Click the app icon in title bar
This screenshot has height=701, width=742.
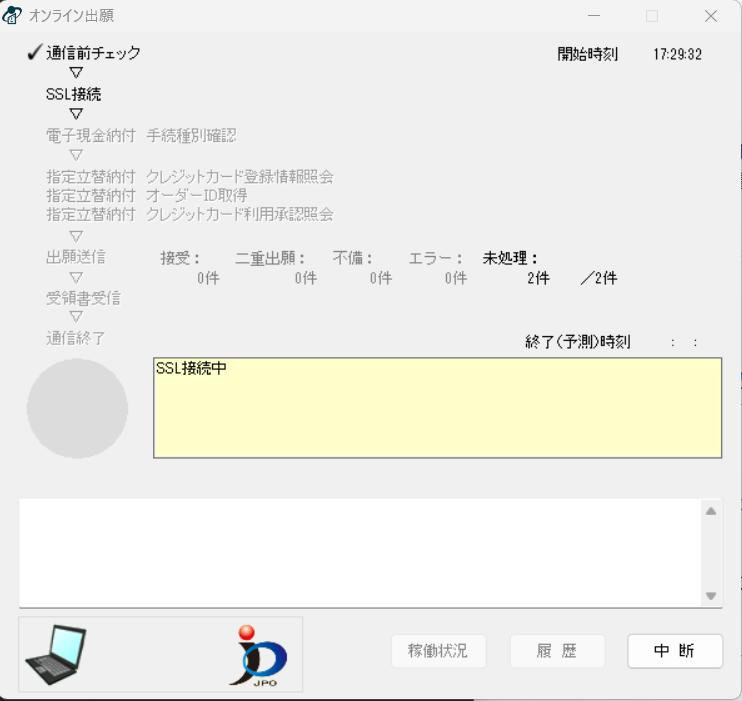[13, 16]
